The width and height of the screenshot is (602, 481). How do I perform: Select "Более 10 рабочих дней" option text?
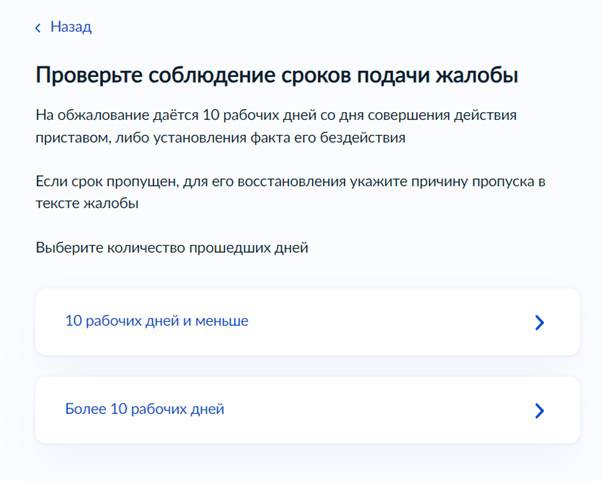[144, 409]
